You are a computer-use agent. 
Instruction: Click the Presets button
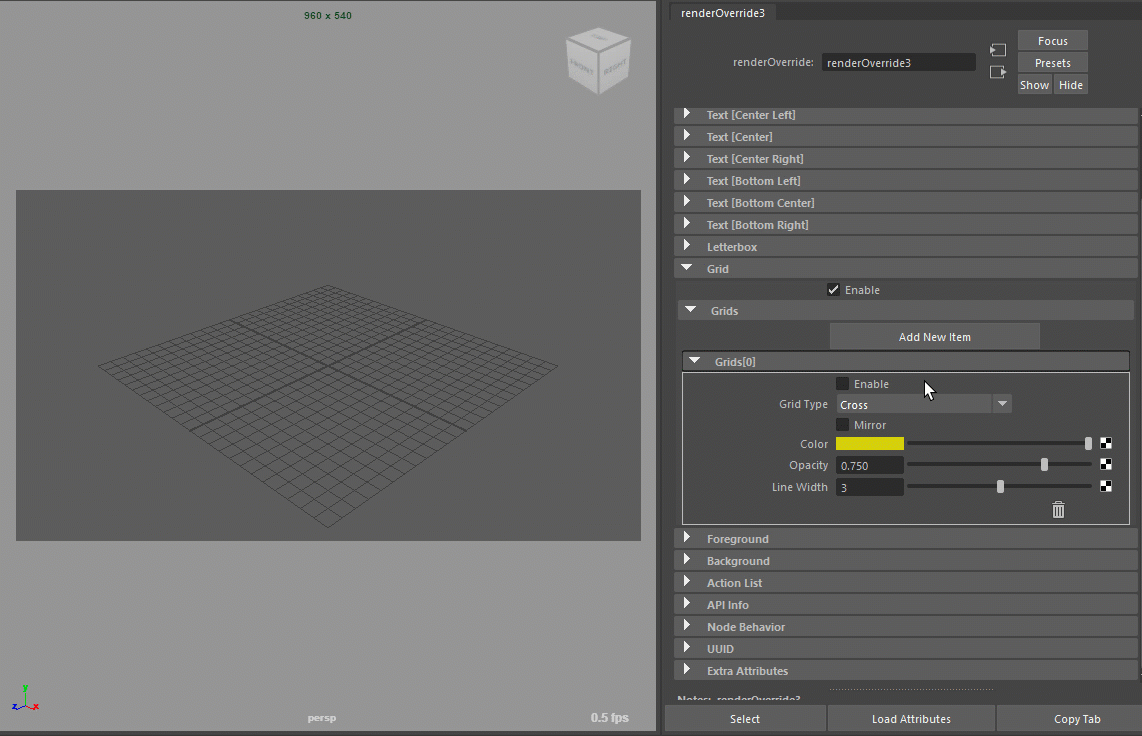(1052, 63)
